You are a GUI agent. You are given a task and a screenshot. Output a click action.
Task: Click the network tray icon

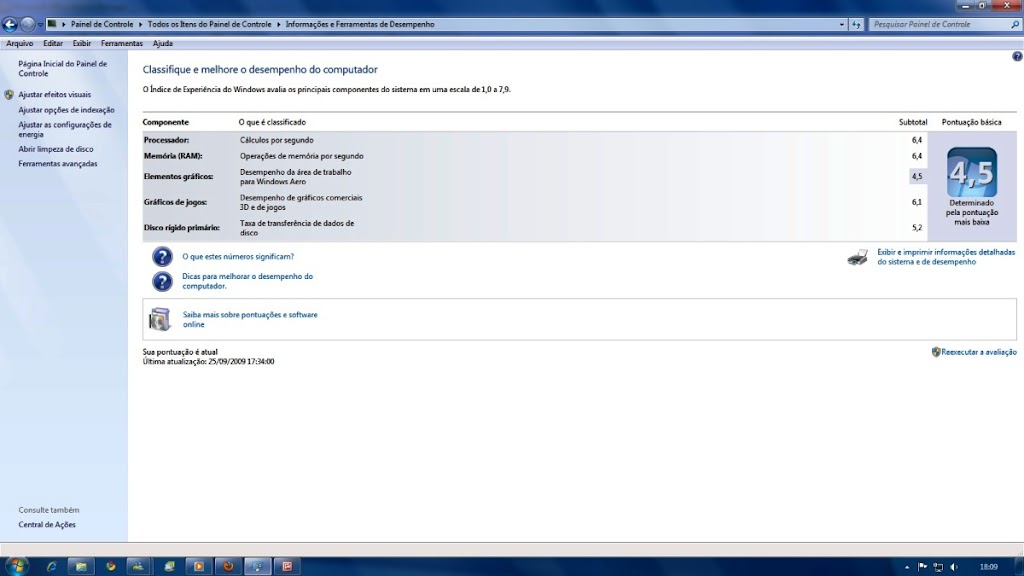(938, 567)
